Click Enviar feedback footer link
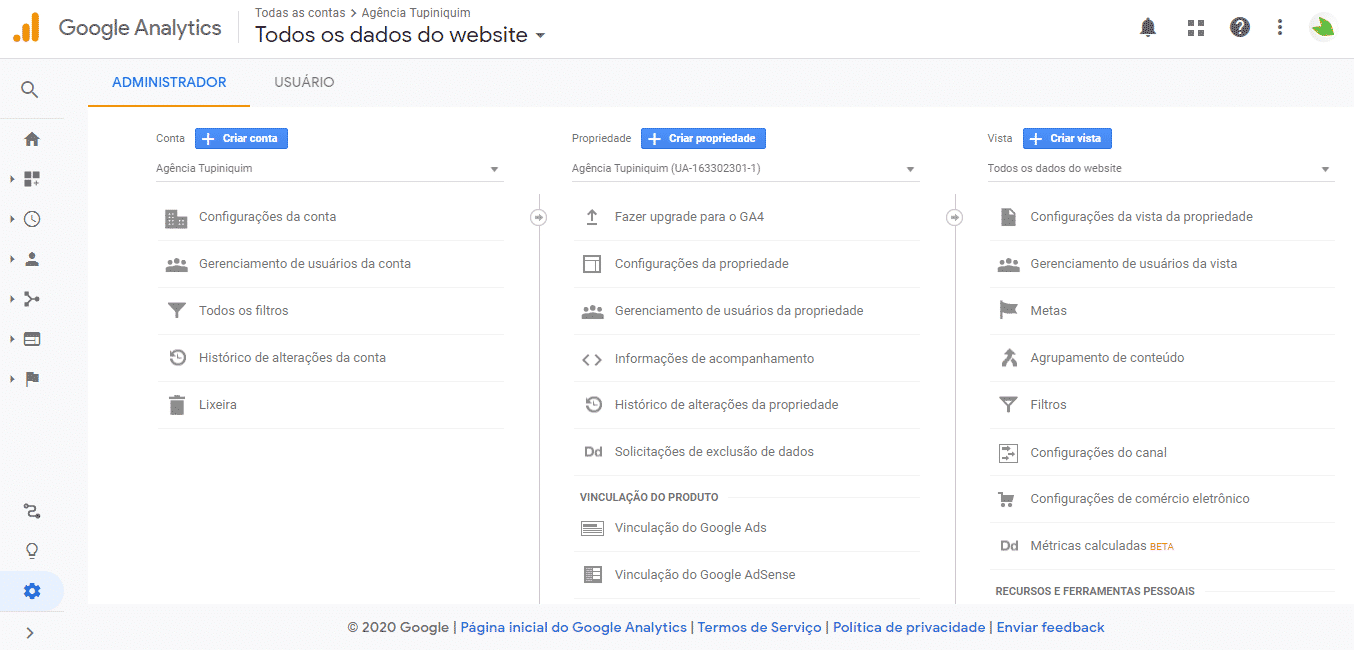Viewport: 1354px width, 650px height. (x=1050, y=628)
